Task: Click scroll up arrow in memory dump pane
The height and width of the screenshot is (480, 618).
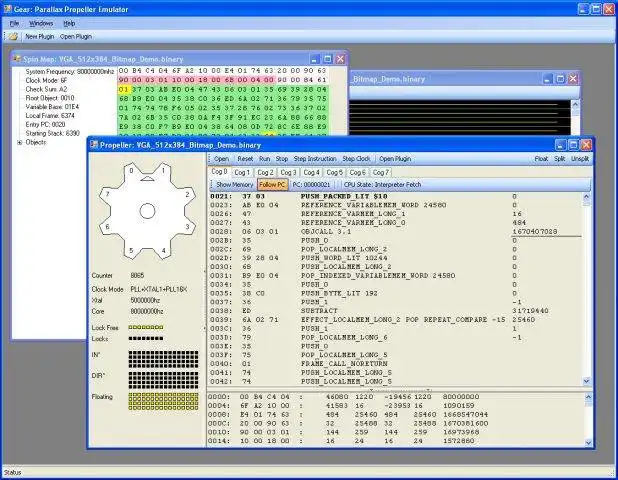Action: point(588,397)
